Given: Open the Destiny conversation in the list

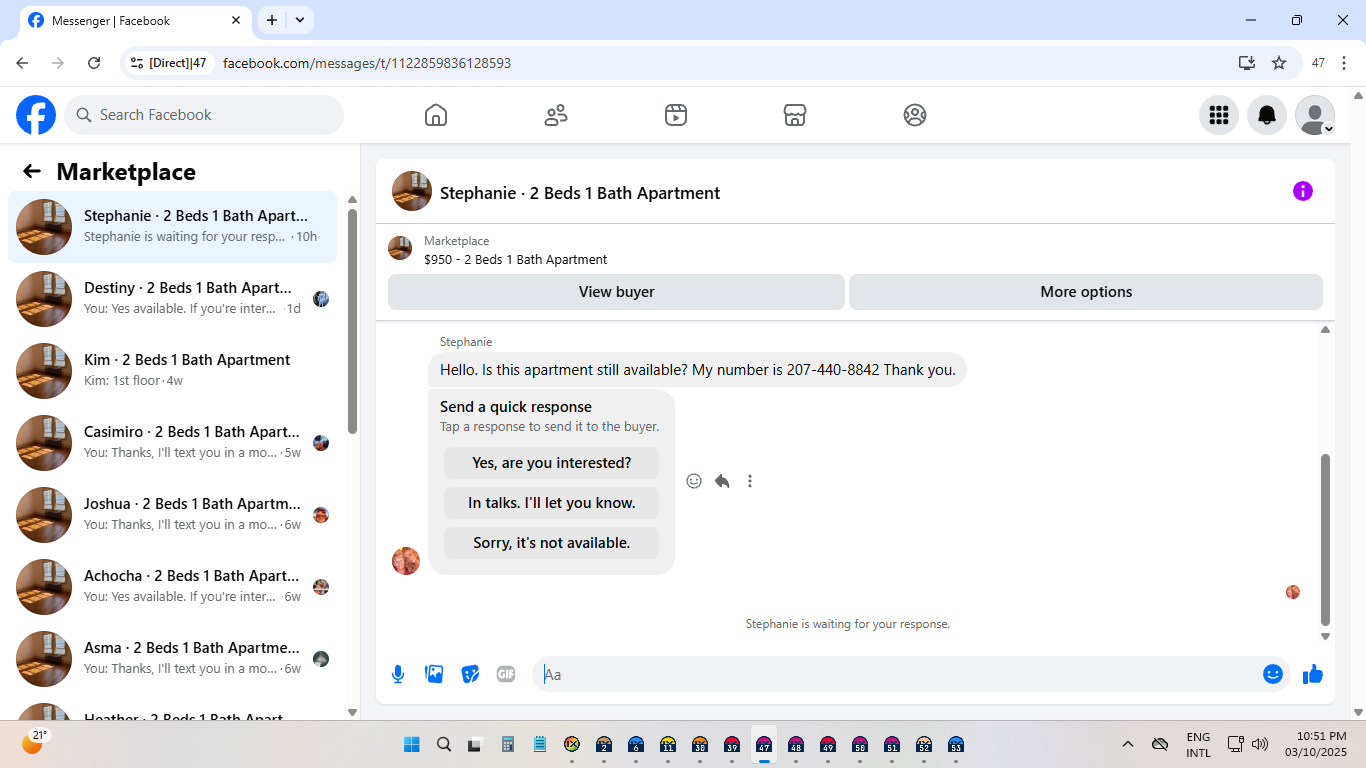Looking at the screenshot, I should [x=172, y=299].
